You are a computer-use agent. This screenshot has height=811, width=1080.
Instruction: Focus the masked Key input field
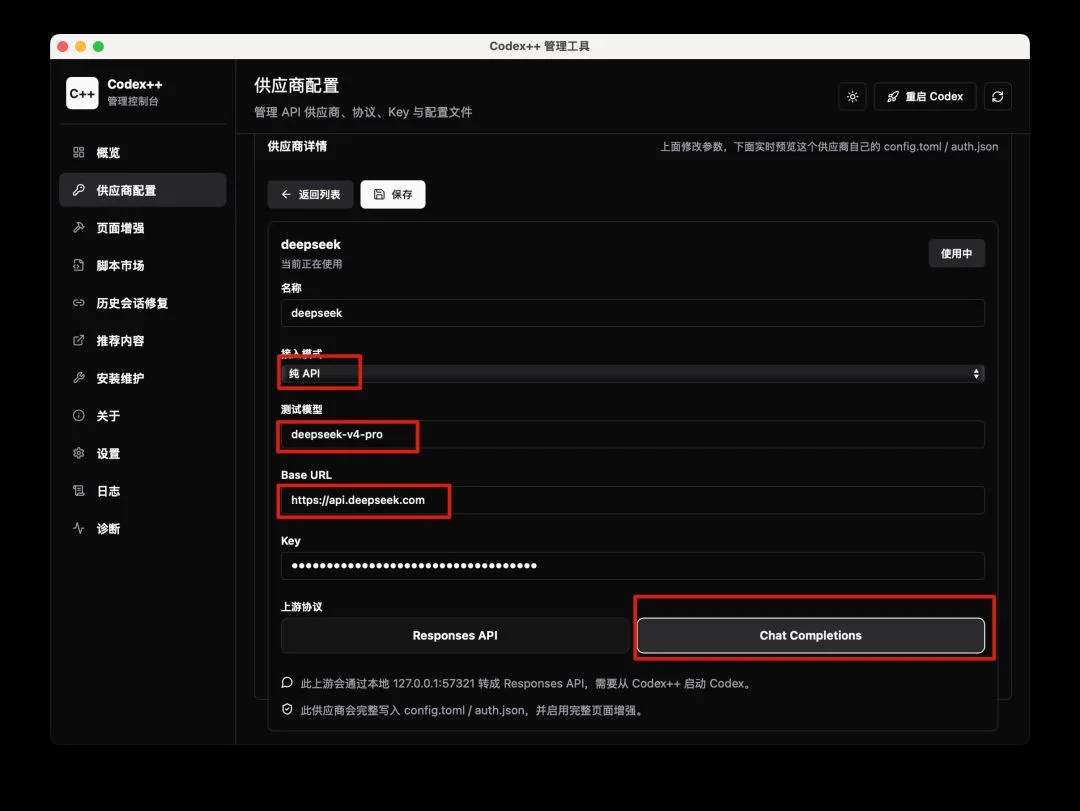click(x=632, y=566)
